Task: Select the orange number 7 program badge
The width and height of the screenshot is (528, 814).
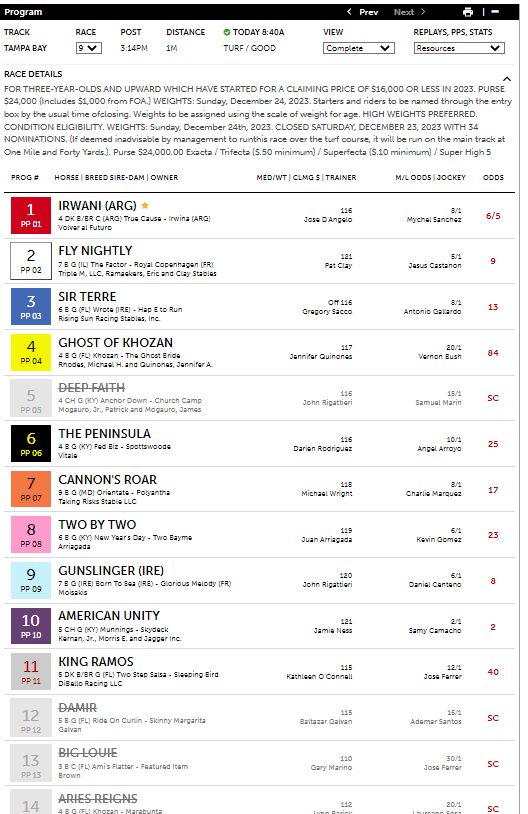Action: [x=31, y=489]
